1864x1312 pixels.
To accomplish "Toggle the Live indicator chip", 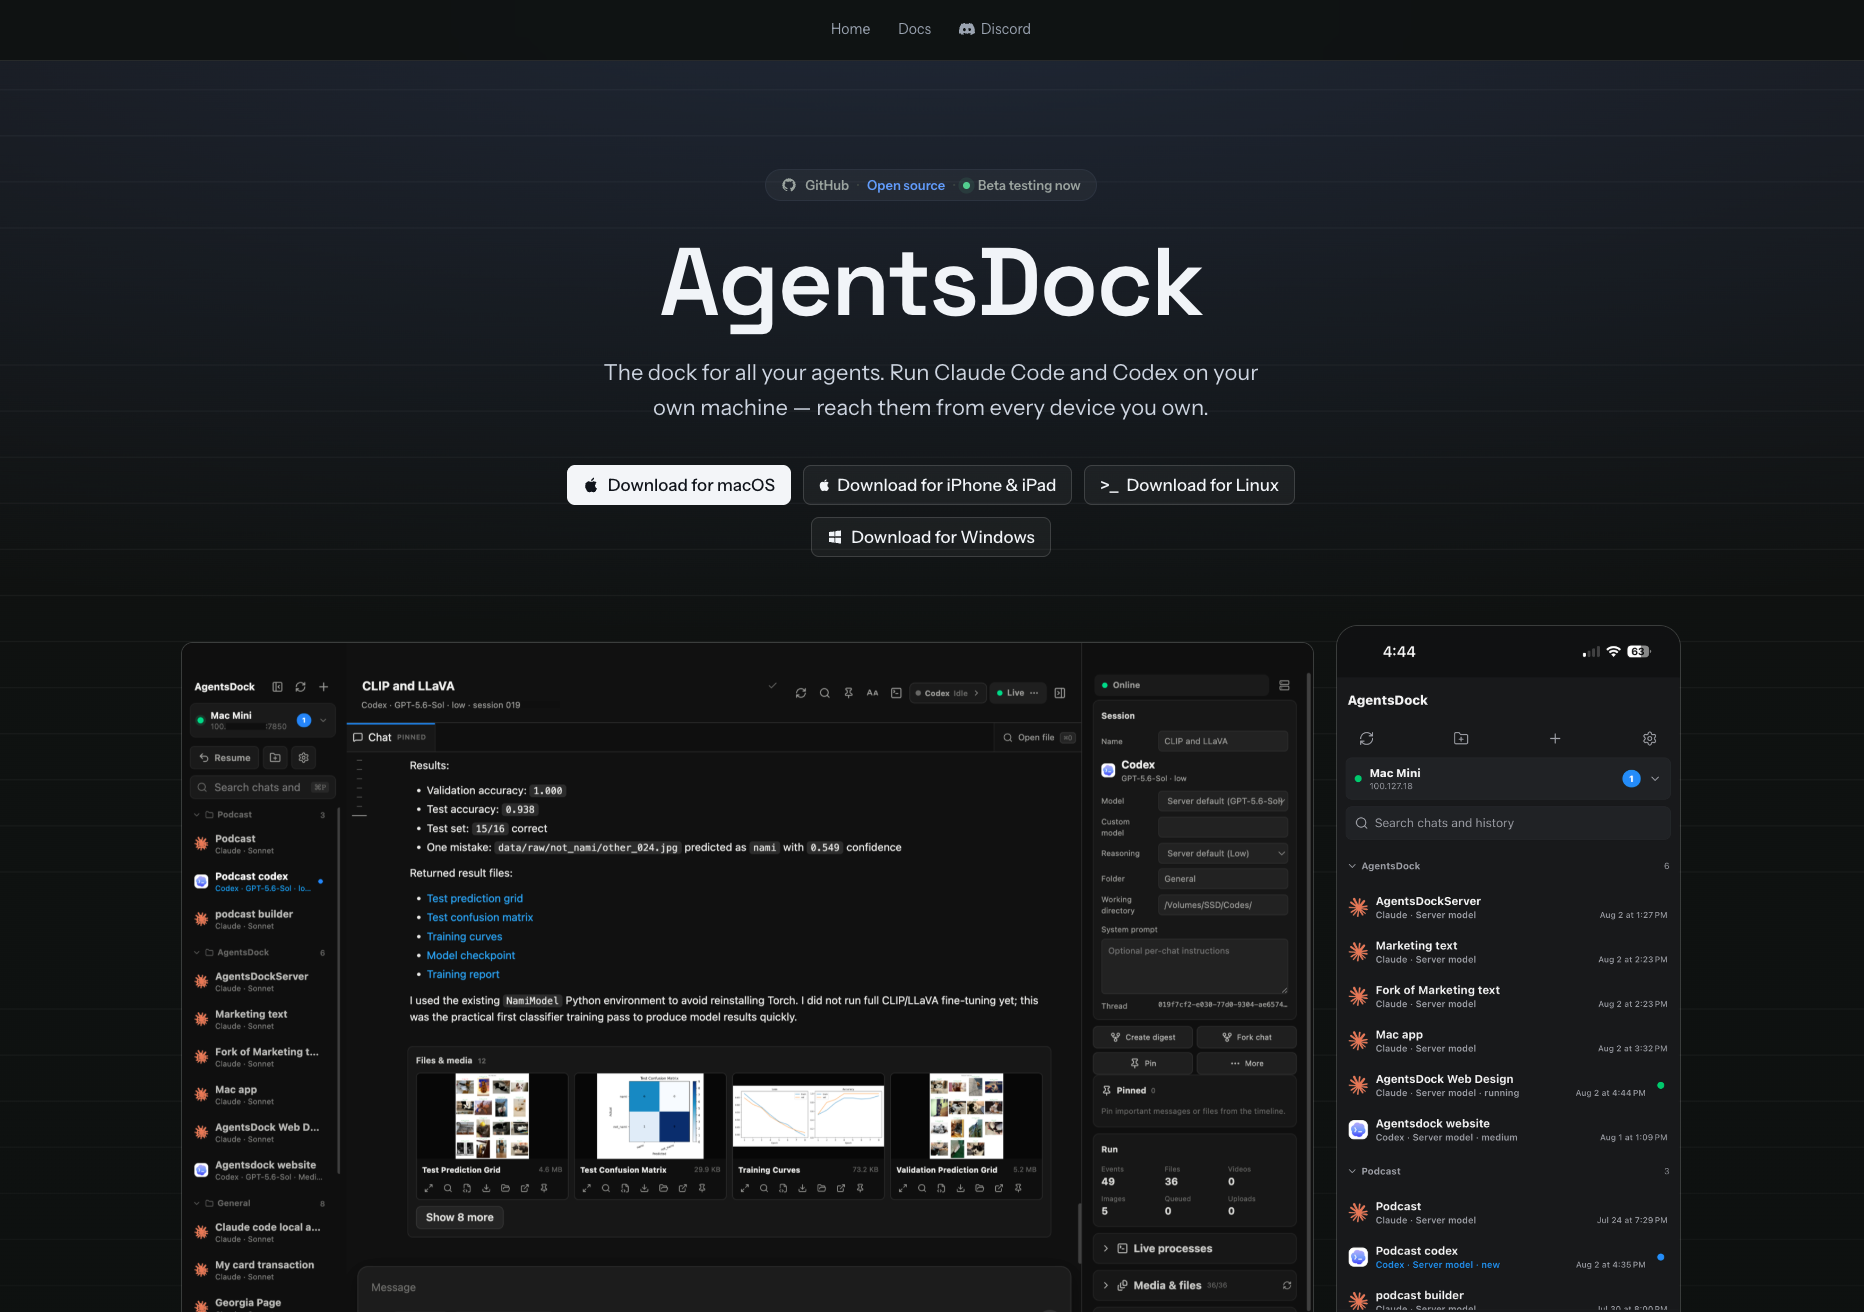I will pyautogui.click(x=1018, y=693).
